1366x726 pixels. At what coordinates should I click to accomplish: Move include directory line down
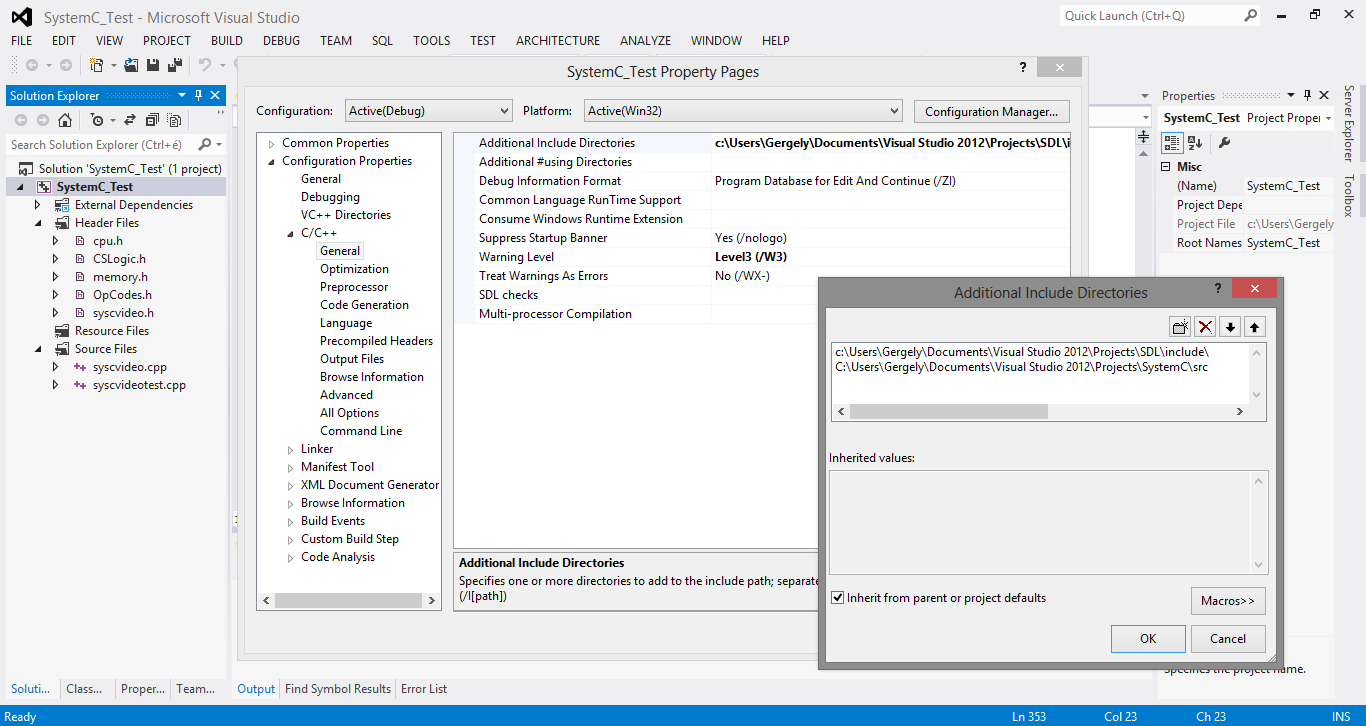click(x=1230, y=327)
